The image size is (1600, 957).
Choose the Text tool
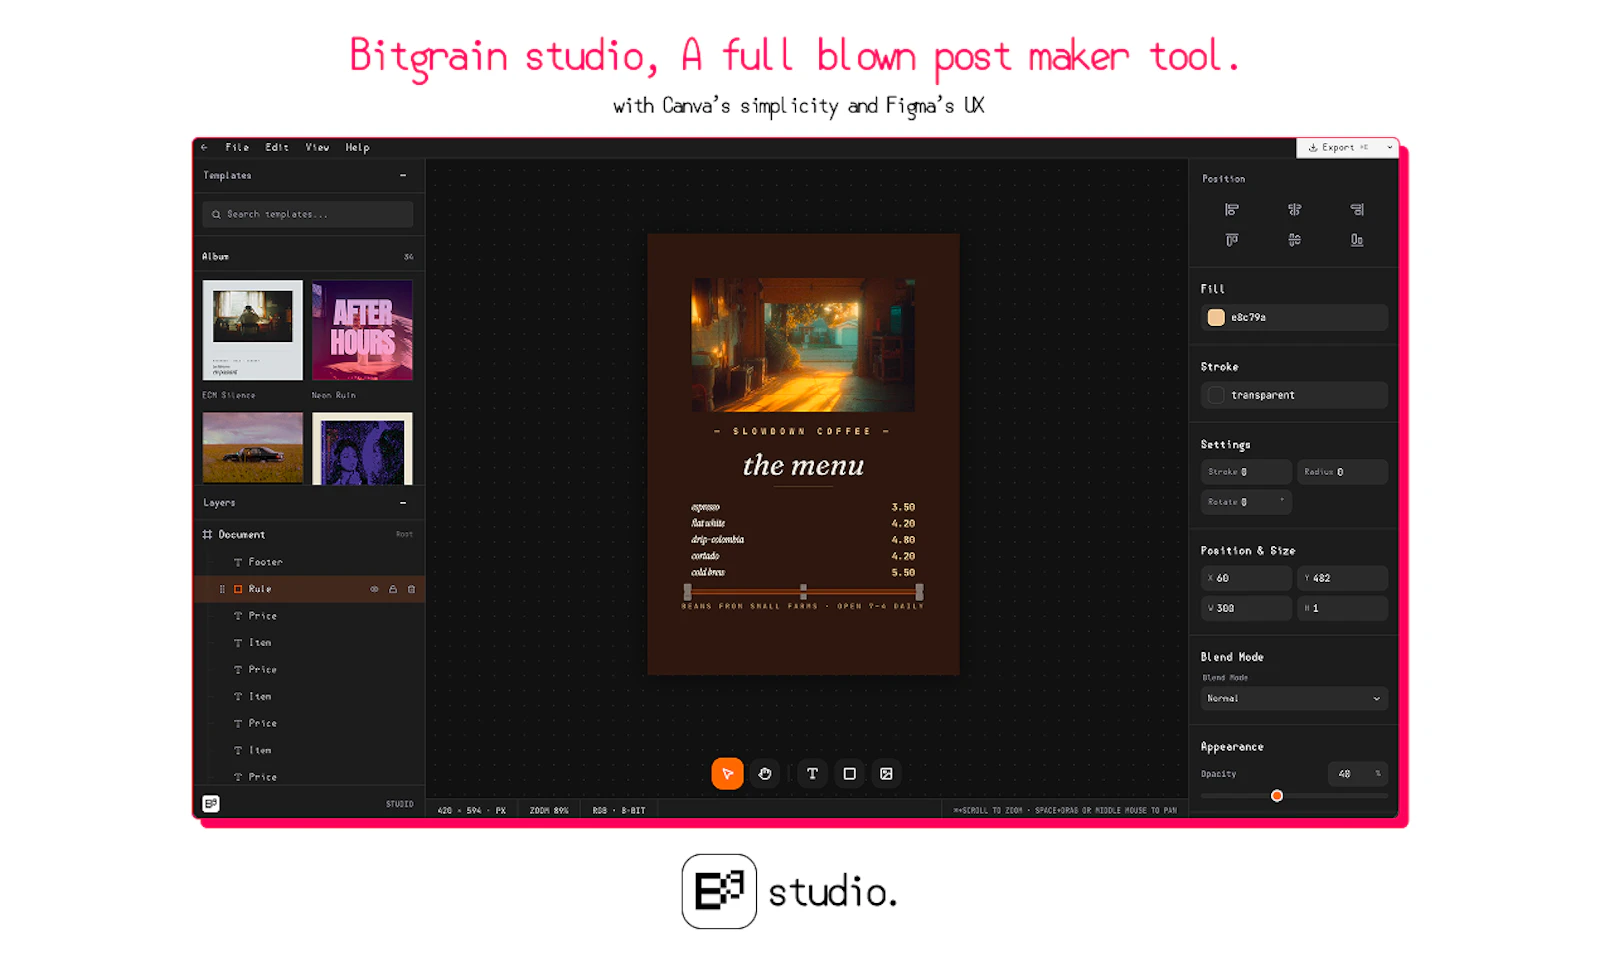[812, 773]
